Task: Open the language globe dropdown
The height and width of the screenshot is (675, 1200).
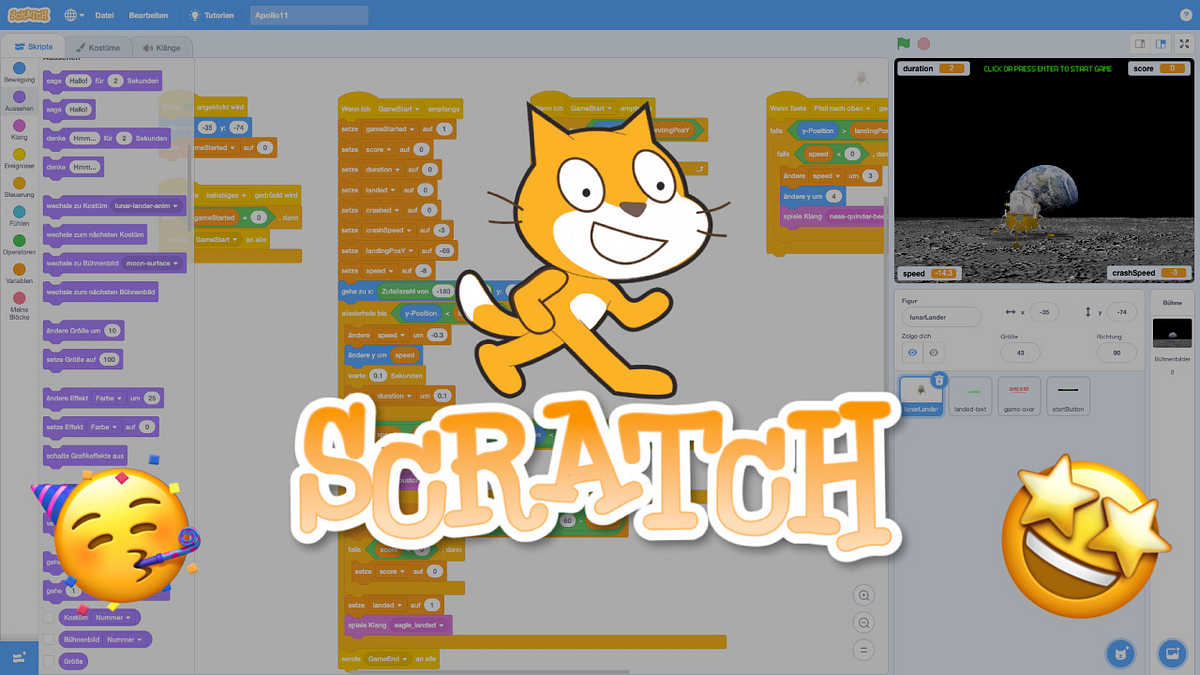Action: [x=75, y=15]
